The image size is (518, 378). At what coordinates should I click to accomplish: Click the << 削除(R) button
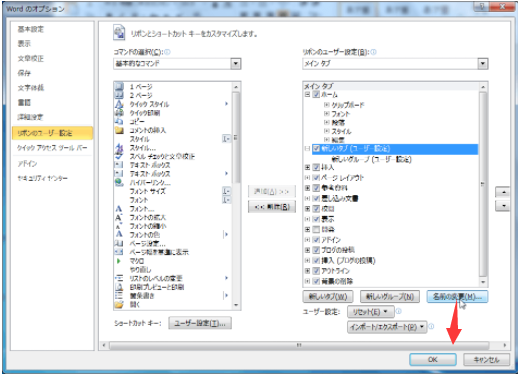click(x=272, y=207)
